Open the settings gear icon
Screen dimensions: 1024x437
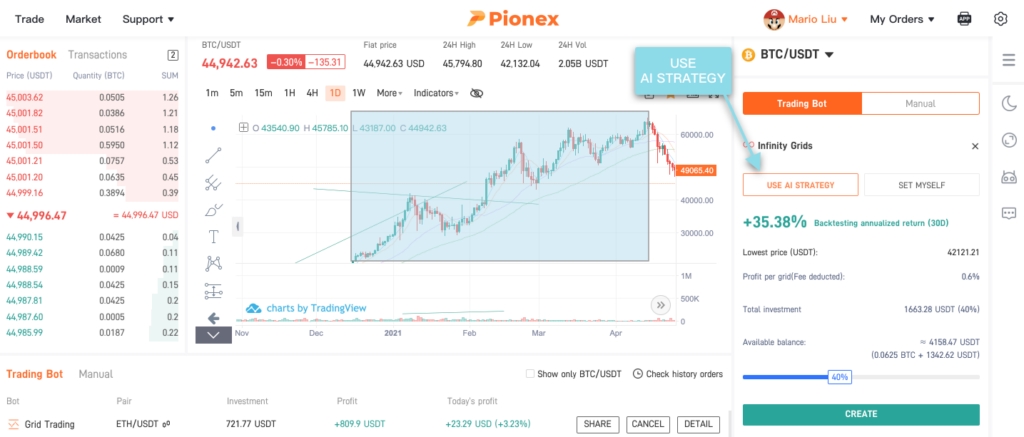tap(1001, 19)
